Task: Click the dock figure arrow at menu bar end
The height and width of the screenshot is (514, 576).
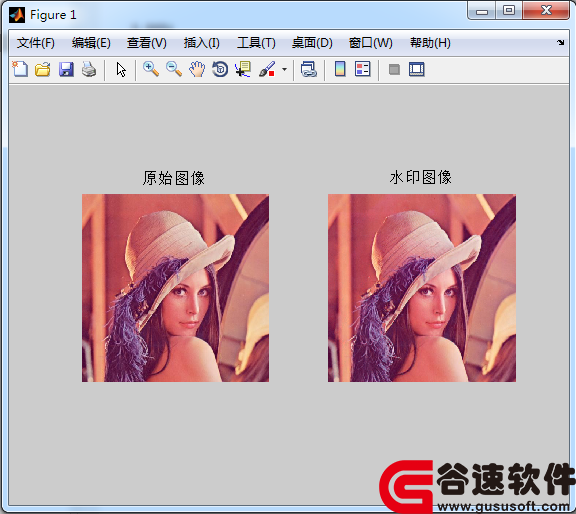Action: [x=561, y=42]
